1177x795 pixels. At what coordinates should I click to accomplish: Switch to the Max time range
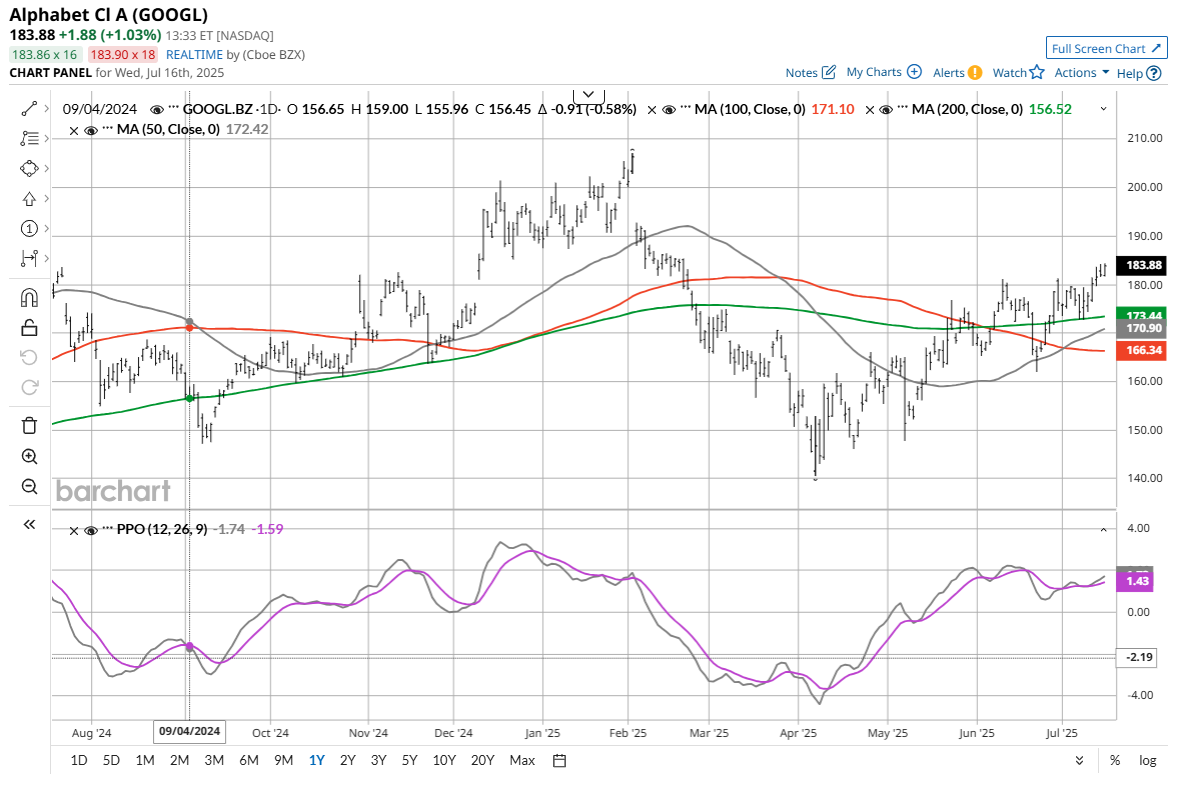pyautogui.click(x=522, y=760)
